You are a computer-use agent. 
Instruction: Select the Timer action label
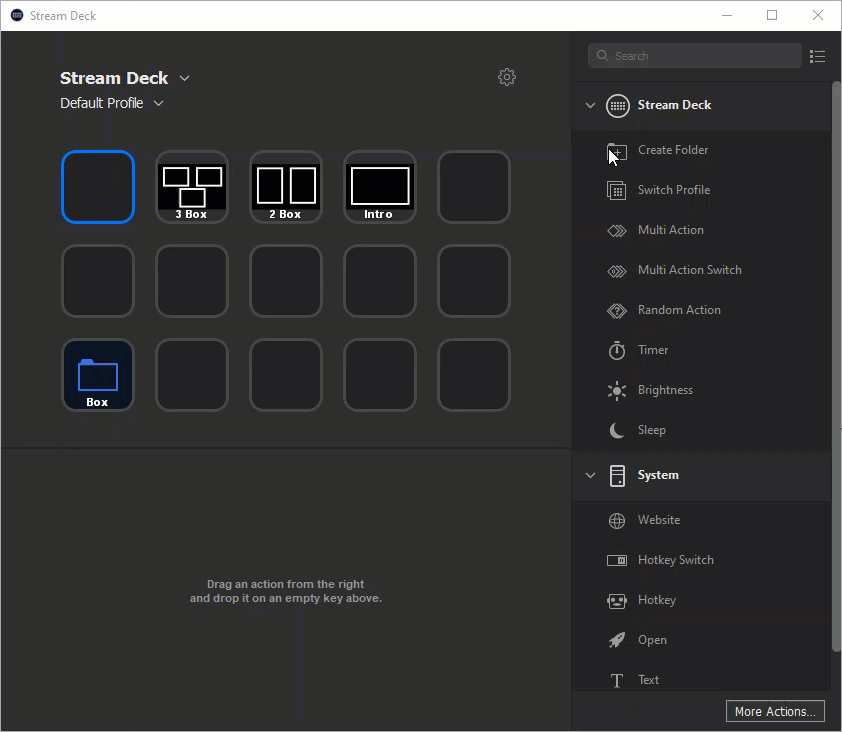653,350
